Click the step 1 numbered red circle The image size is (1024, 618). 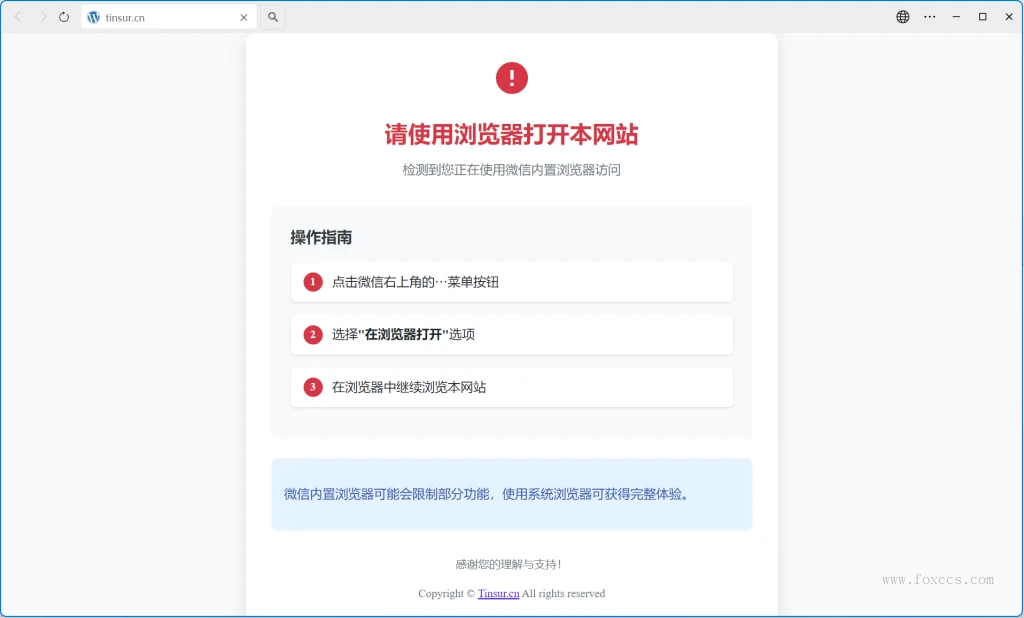pos(311,282)
